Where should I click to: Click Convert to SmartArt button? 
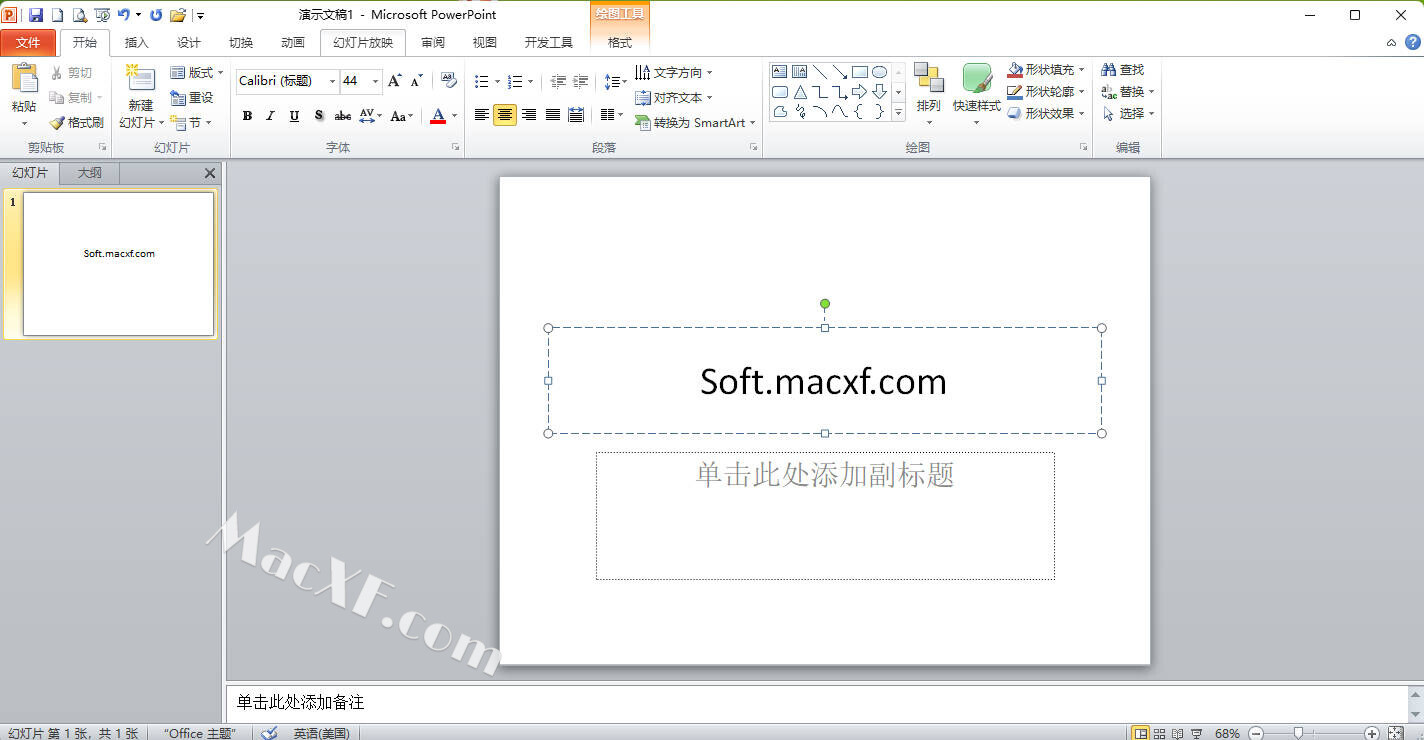pos(695,122)
